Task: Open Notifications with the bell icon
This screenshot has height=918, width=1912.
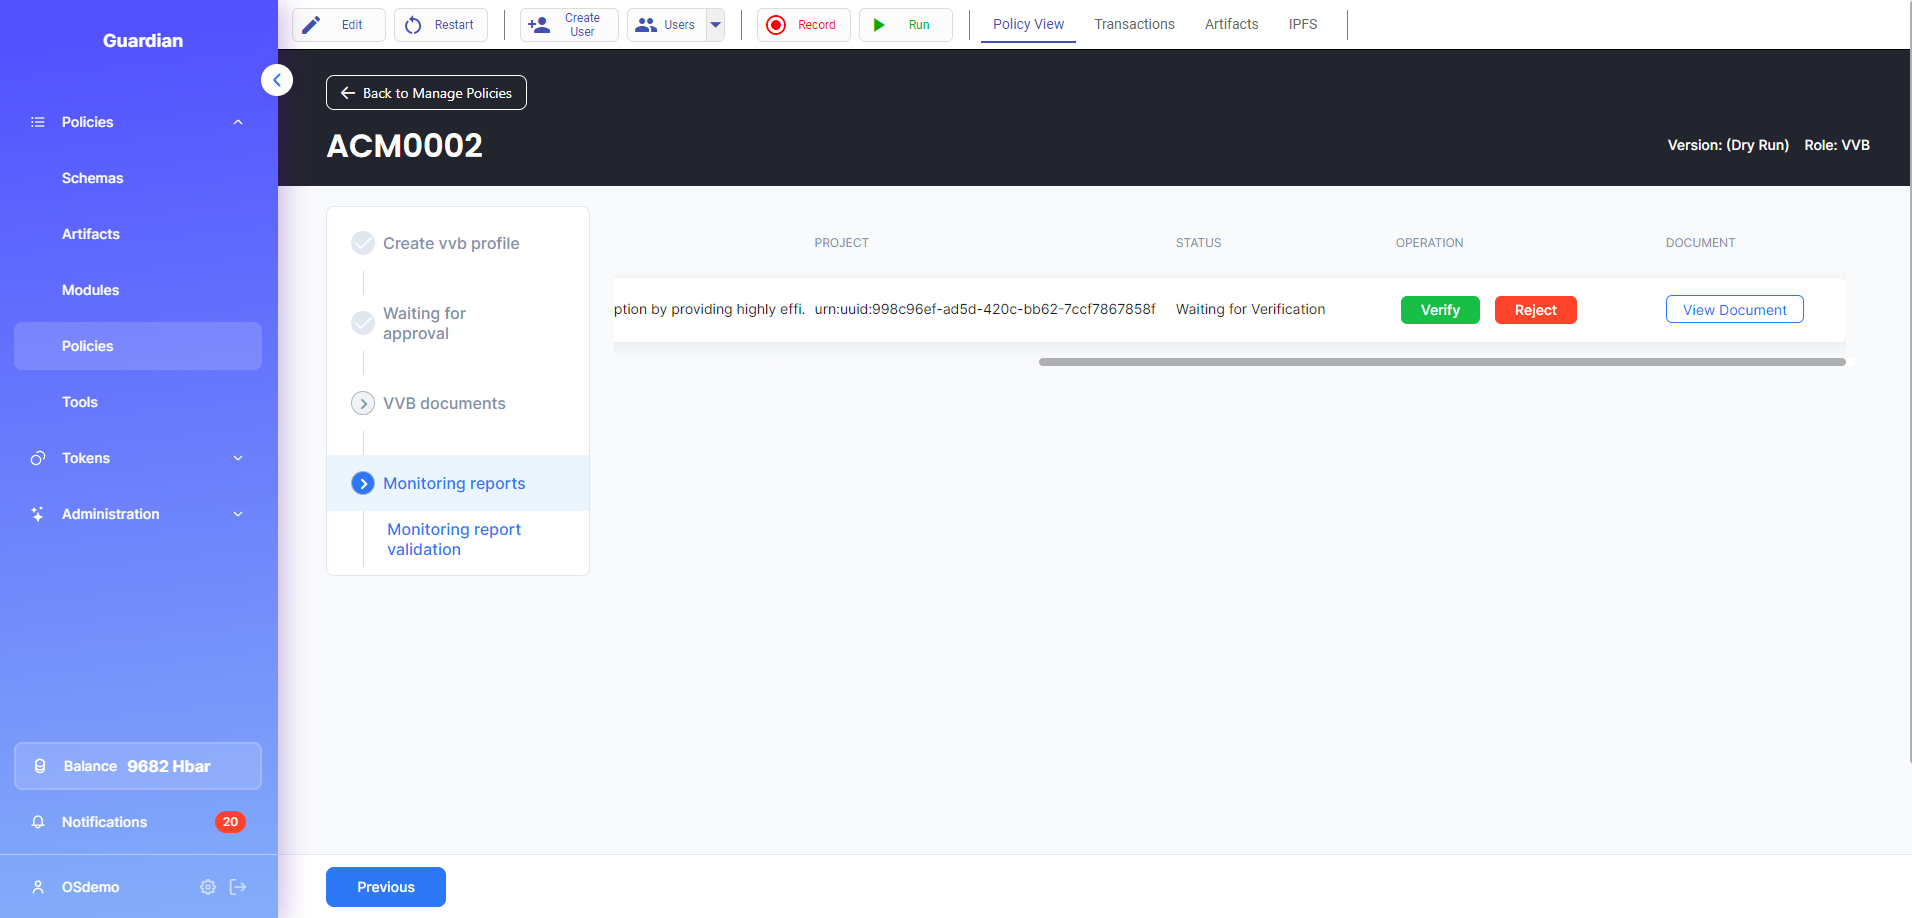Action: tap(38, 822)
